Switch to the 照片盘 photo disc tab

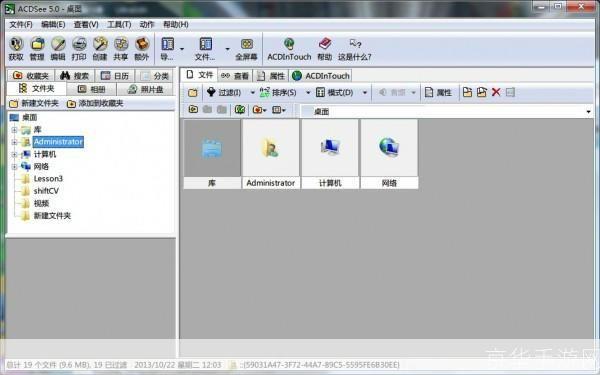tap(146, 89)
